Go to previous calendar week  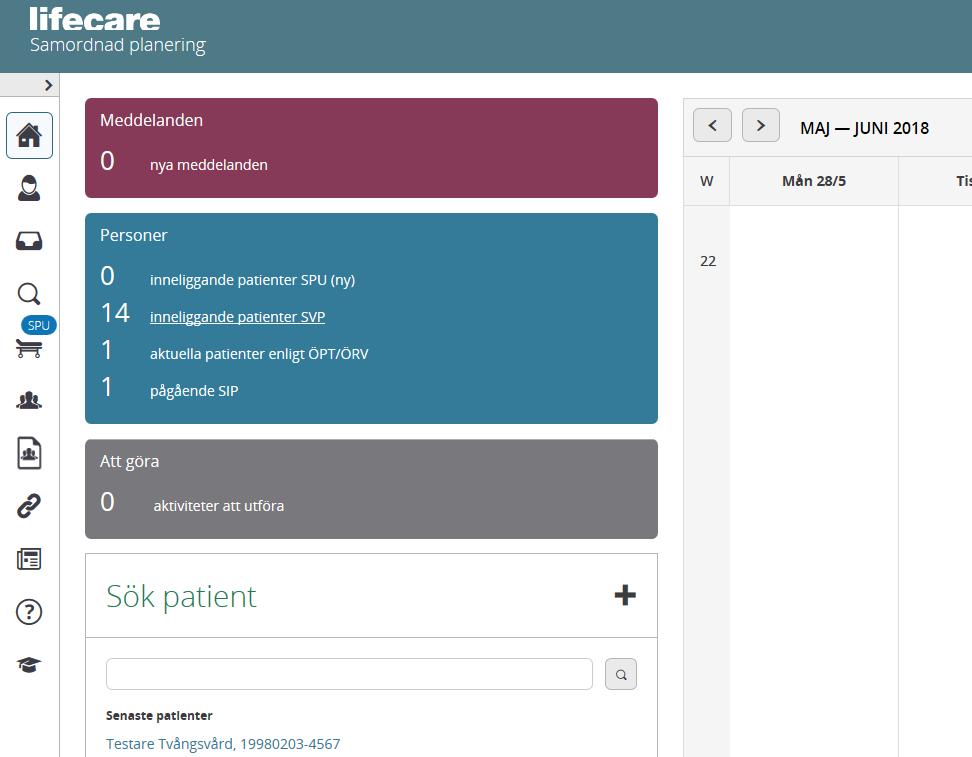(x=712, y=125)
